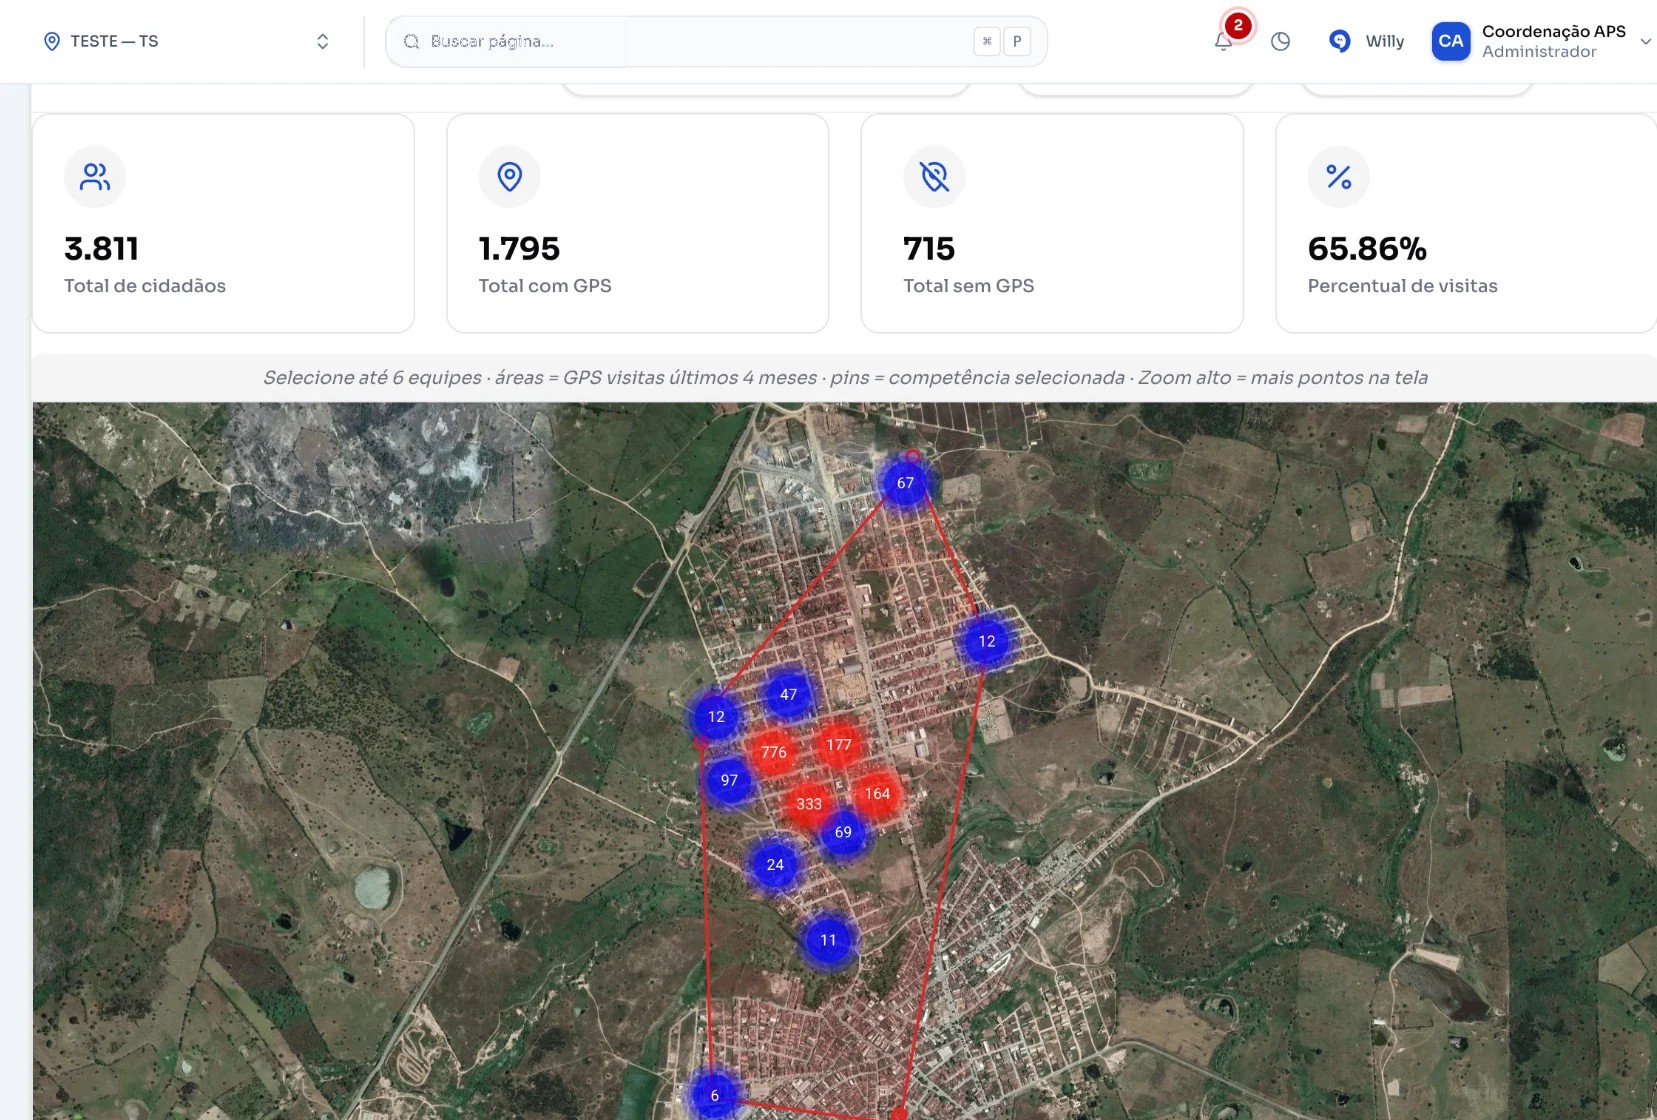Click the Percentual de visitas label
The height and width of the screenshot is (1120, 1657).
pyautogui.click(x=1402, y=286)
